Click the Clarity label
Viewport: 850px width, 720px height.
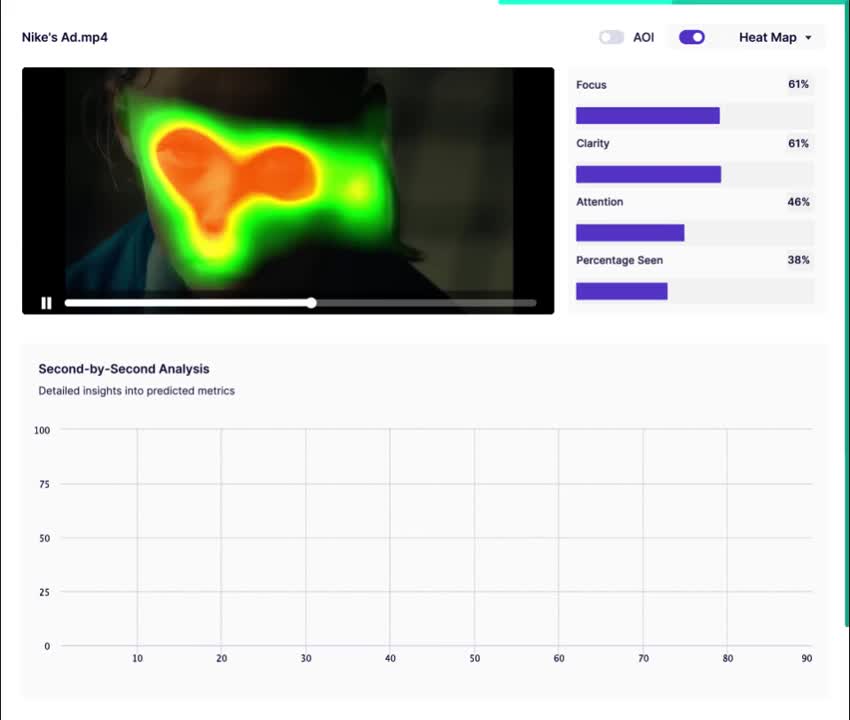pos(593,143)
